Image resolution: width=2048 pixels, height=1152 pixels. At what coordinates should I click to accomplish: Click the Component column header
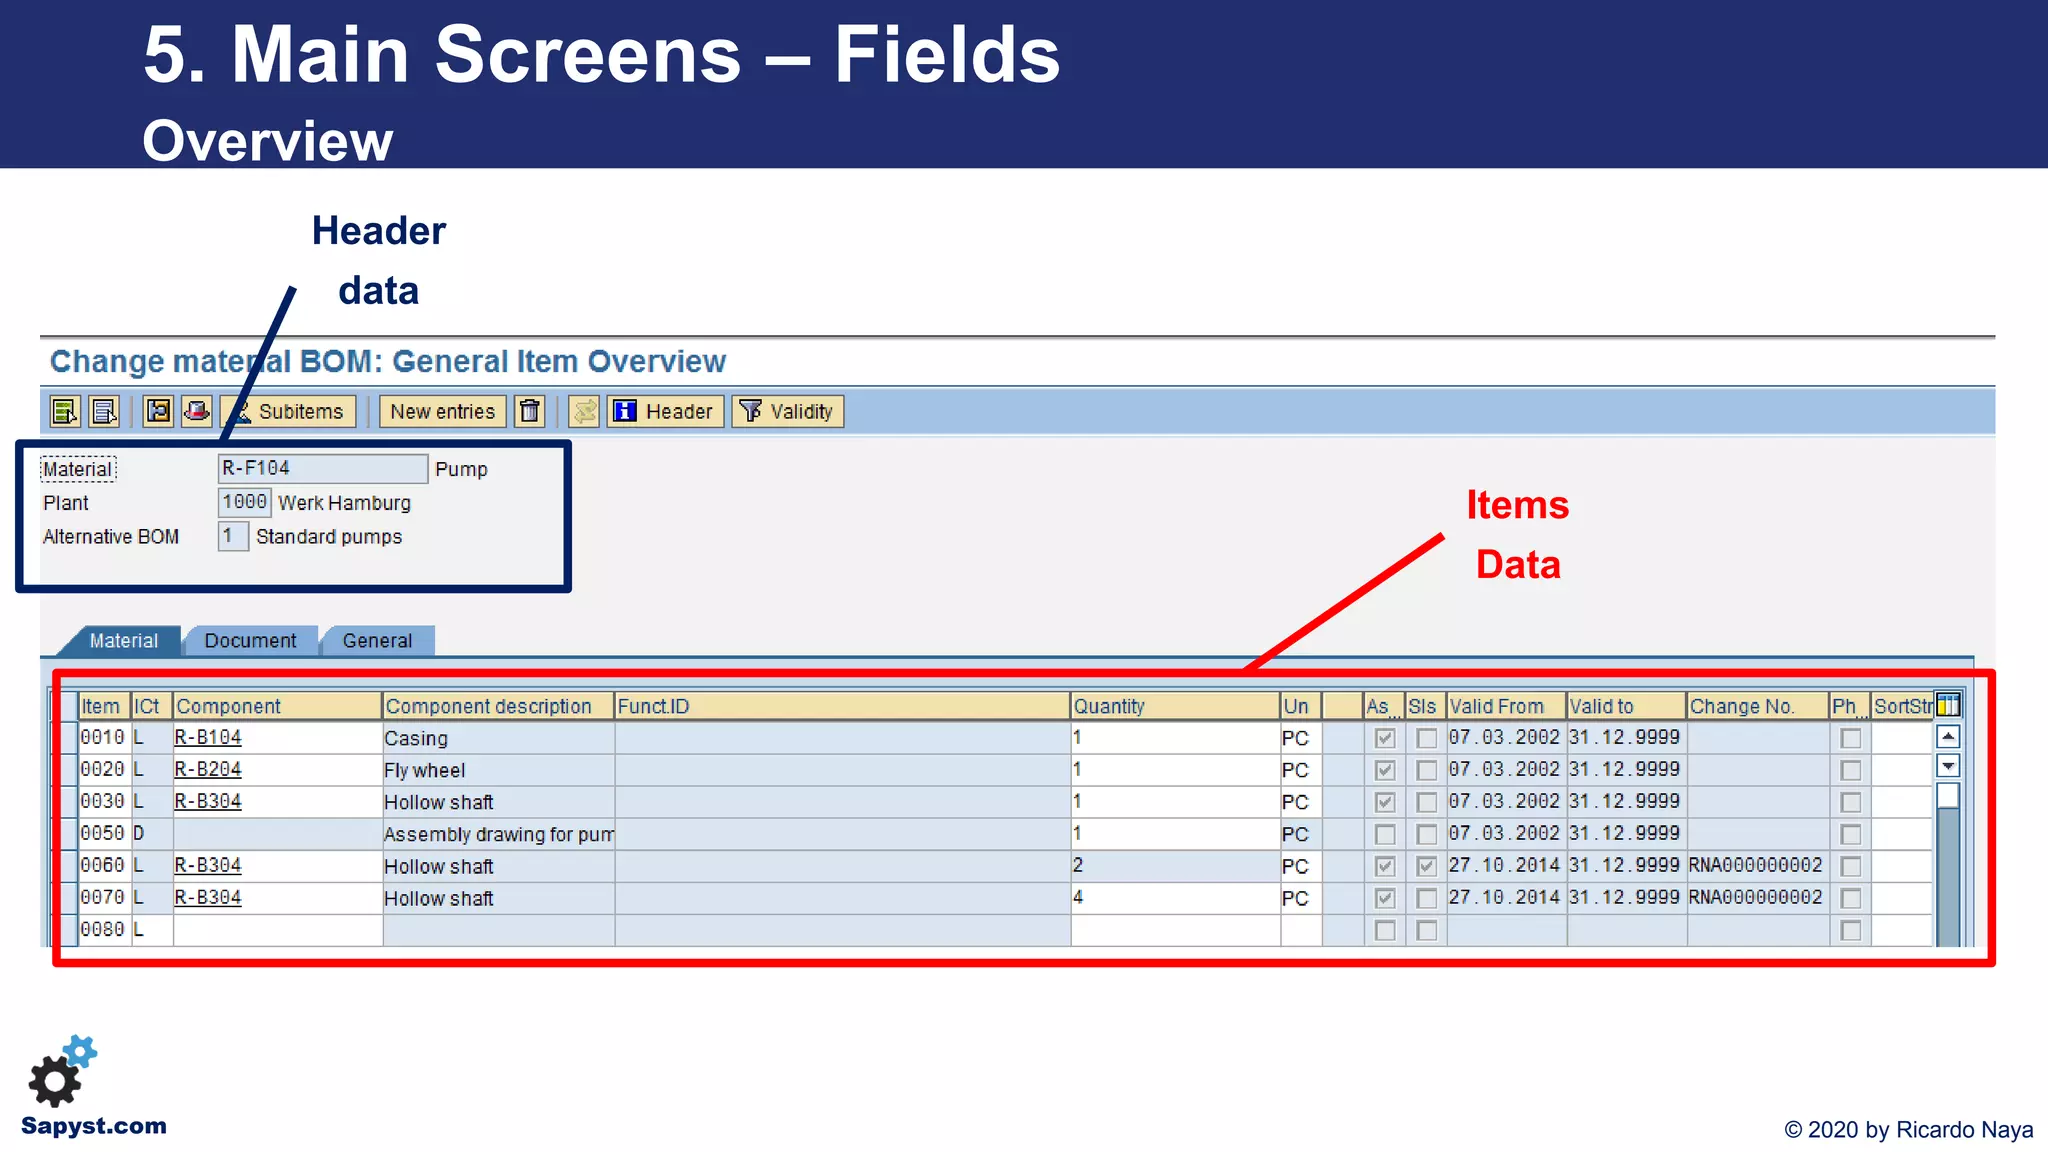[x=277, y=706]
